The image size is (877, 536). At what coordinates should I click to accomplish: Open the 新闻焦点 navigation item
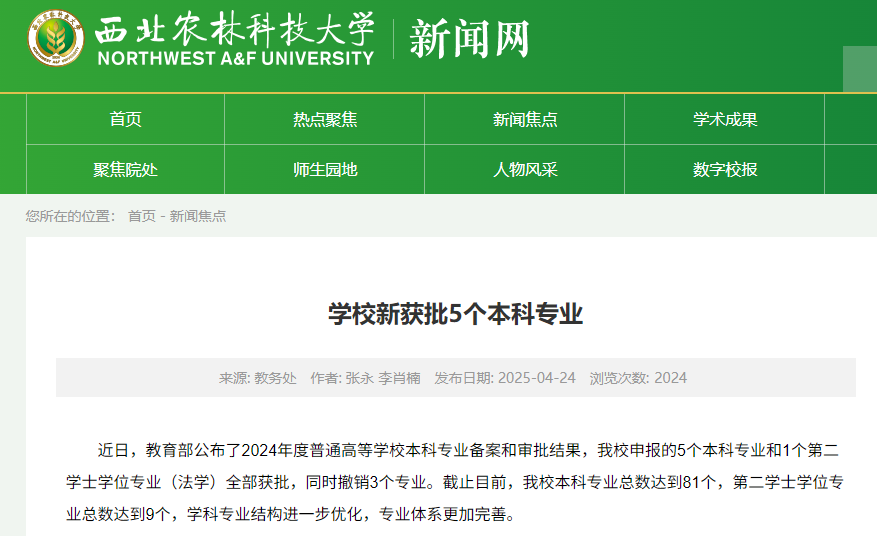coord(525,119)
